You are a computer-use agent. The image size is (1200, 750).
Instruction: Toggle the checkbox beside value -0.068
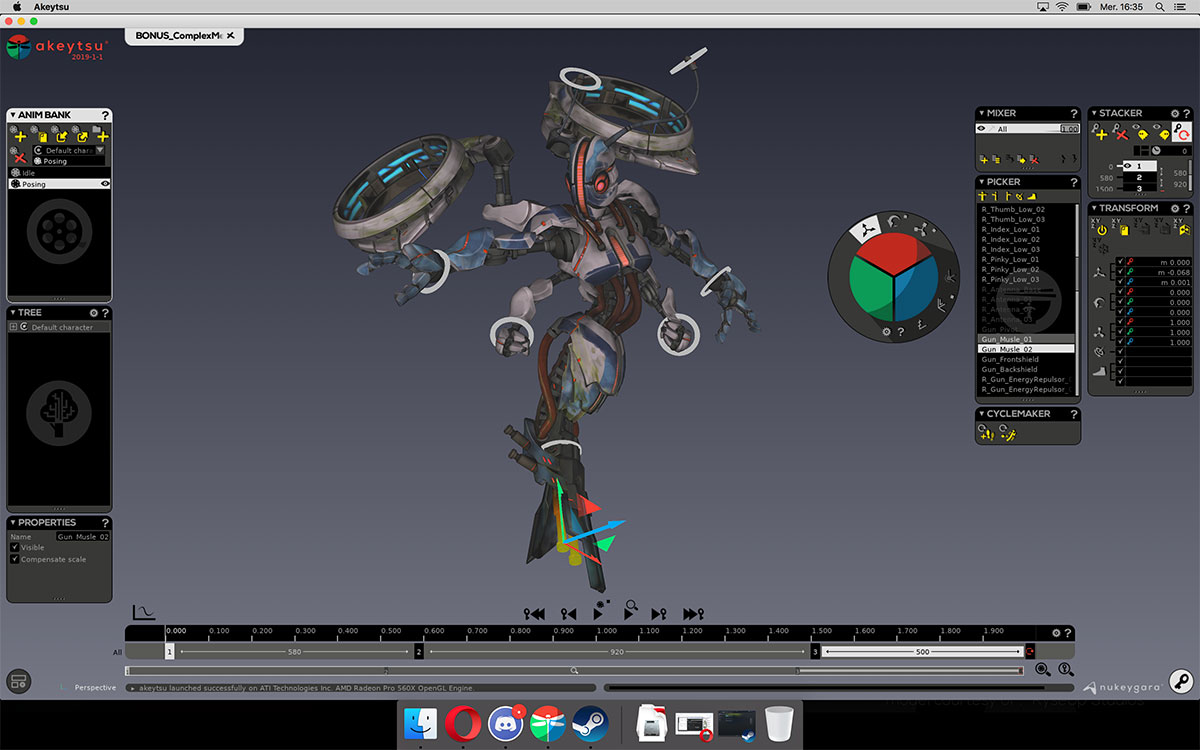click(x=1119, y=272)
